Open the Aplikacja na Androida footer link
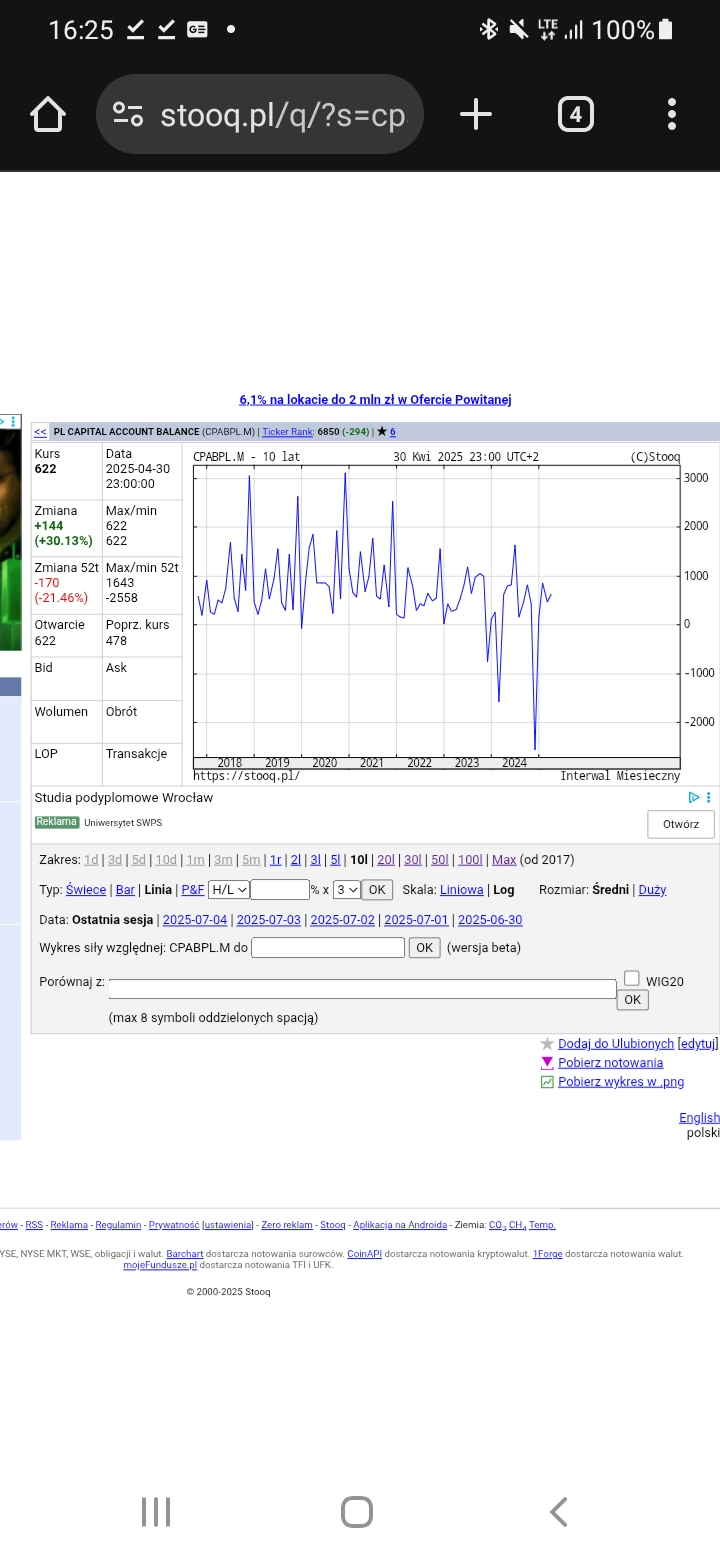Screen dimensions: 720x1560 click(x=400, y=1225)
